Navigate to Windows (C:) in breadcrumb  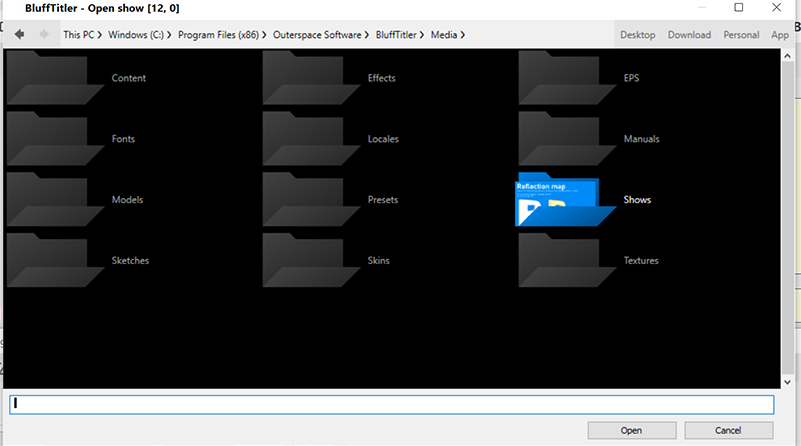[x=136, y=35]
